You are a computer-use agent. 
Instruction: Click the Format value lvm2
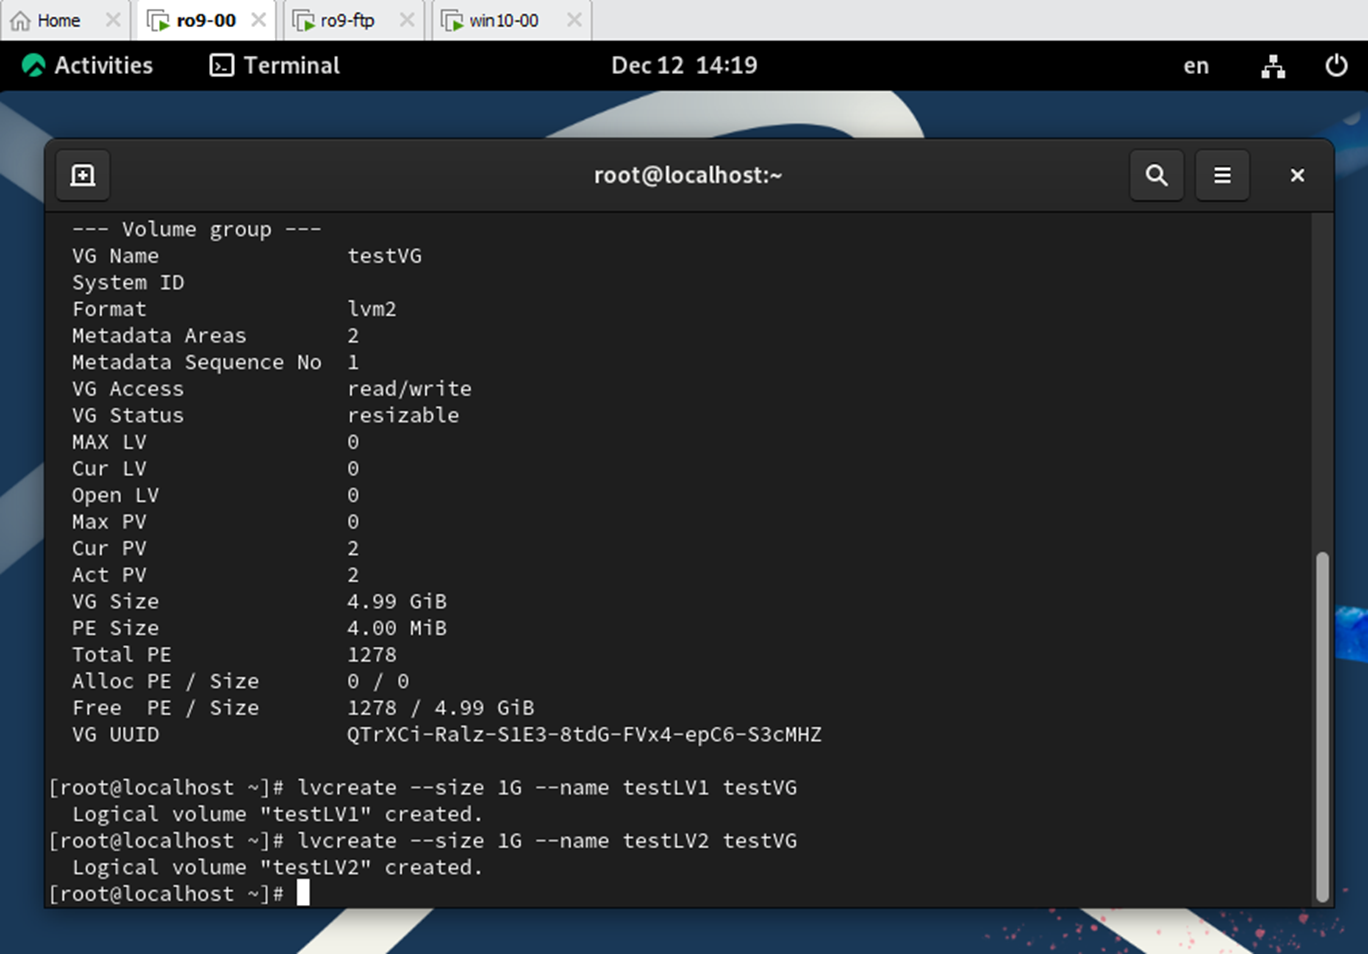[x=372, y=309]
